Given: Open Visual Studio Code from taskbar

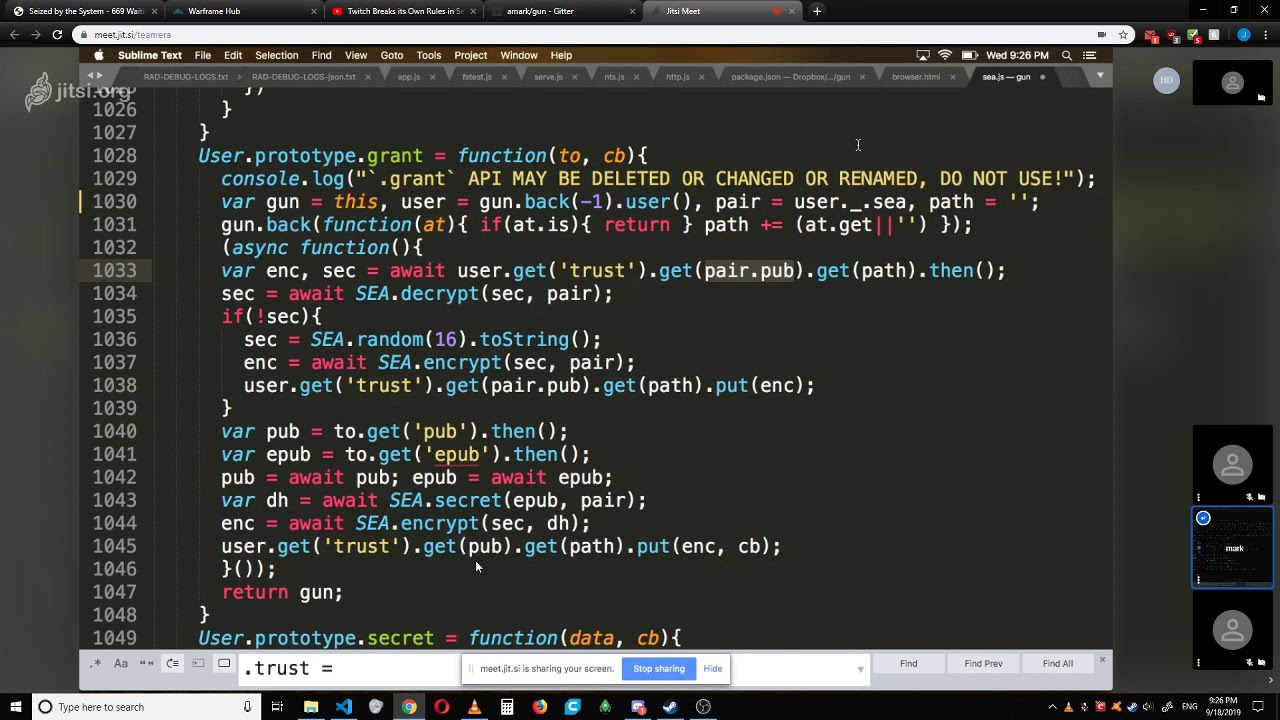Looking at the screenshot, I should (344, 707).
